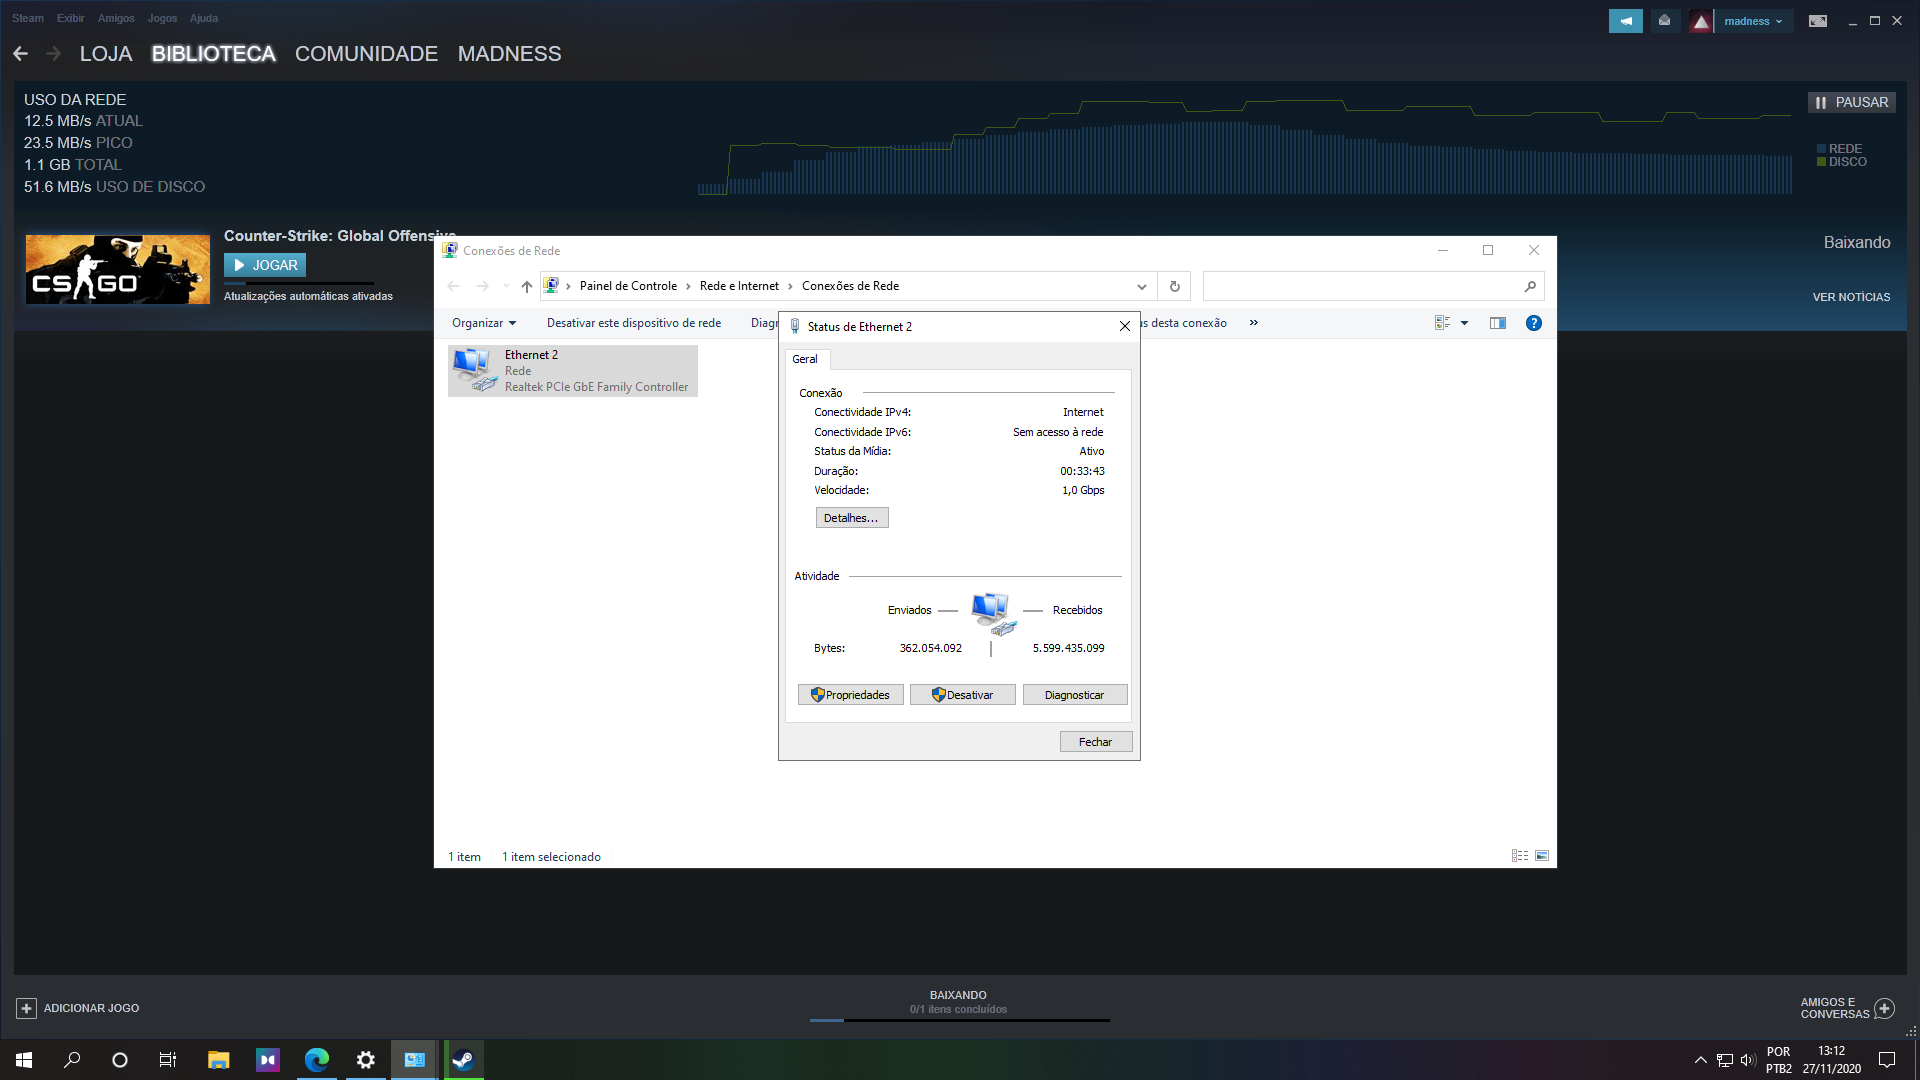Open the notification center icon
This screenshot has height=1080, width=1920.
pos(1887,1060)
